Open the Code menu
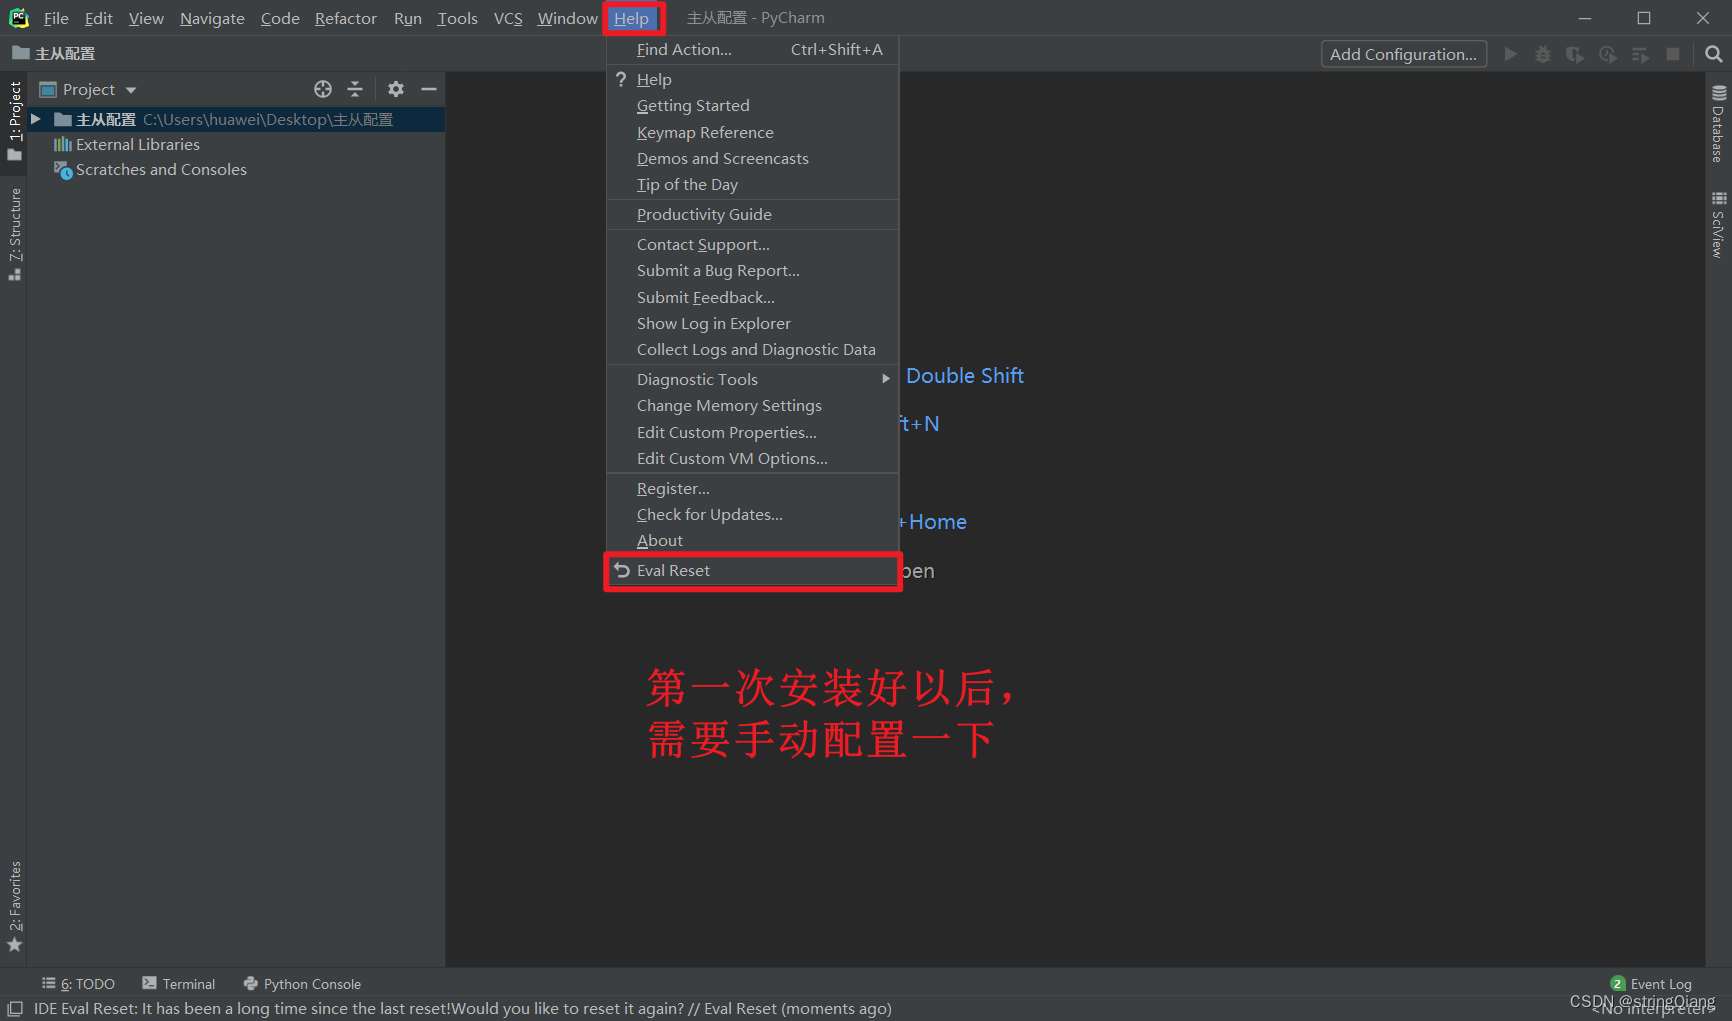The height and width of the screenshot is (1021, 1732). [x=280, y=18]
